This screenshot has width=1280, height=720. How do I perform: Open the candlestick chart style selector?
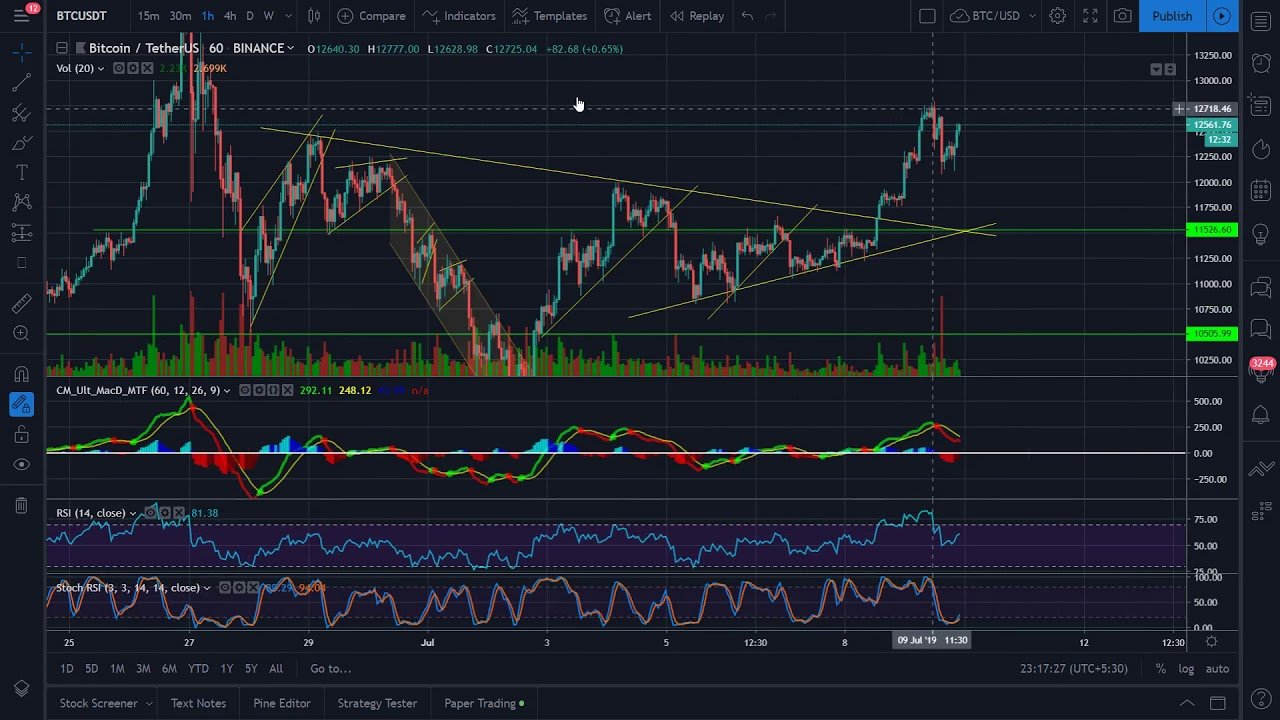[x=314, y=16]
